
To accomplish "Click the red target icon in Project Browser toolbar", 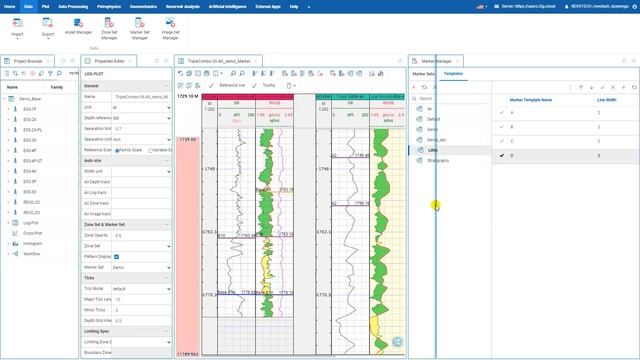I will [x=33, y=73].
